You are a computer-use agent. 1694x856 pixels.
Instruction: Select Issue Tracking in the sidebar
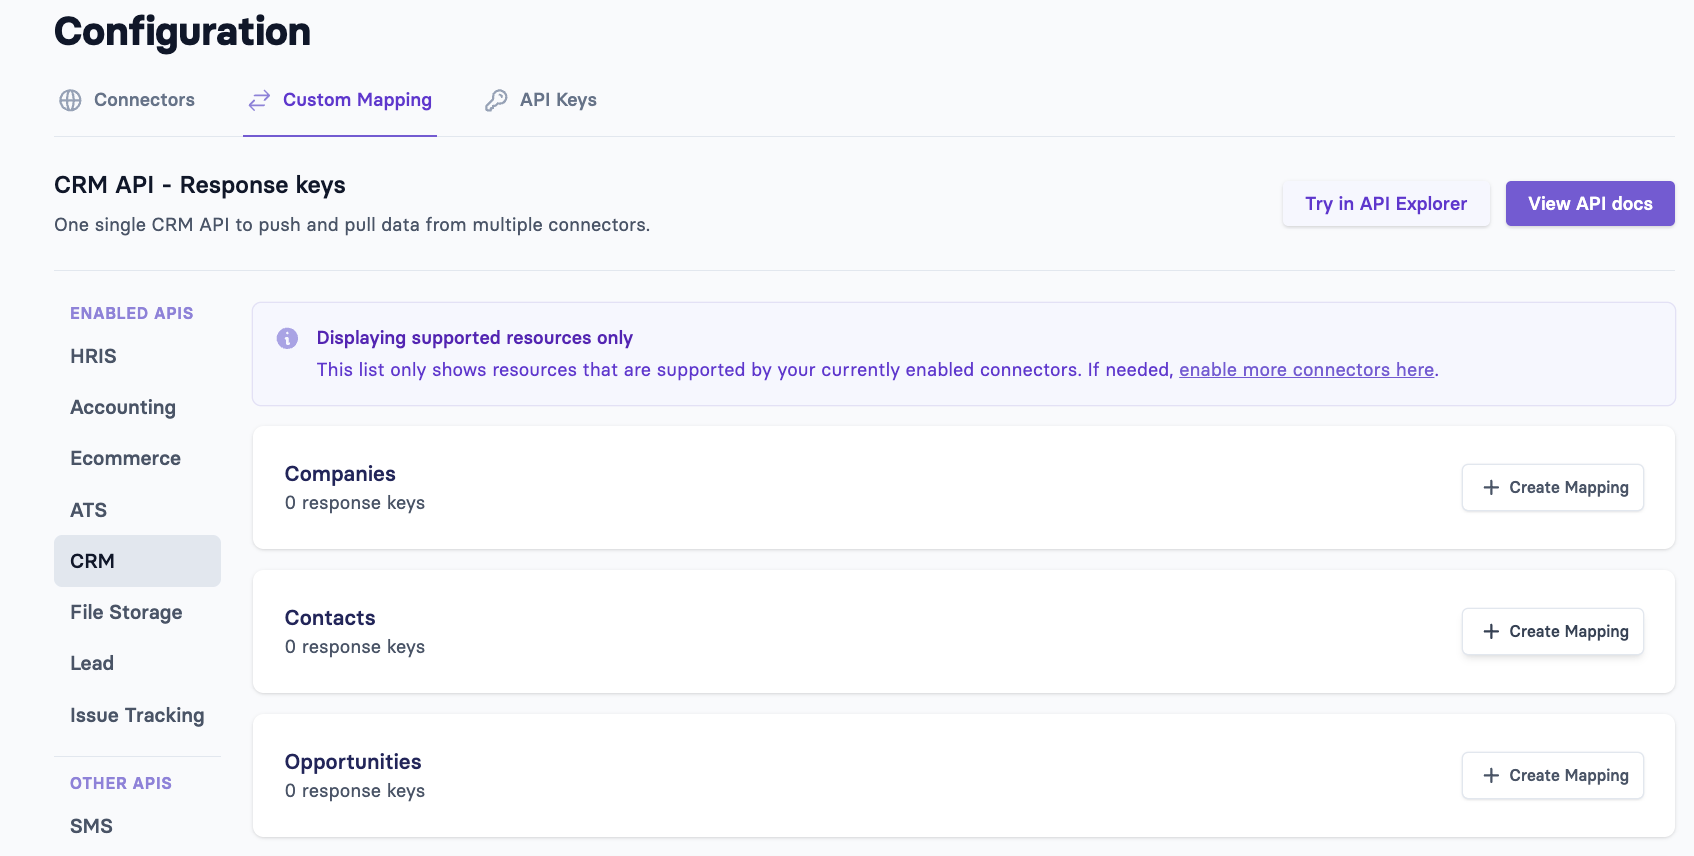coord(137,716)
